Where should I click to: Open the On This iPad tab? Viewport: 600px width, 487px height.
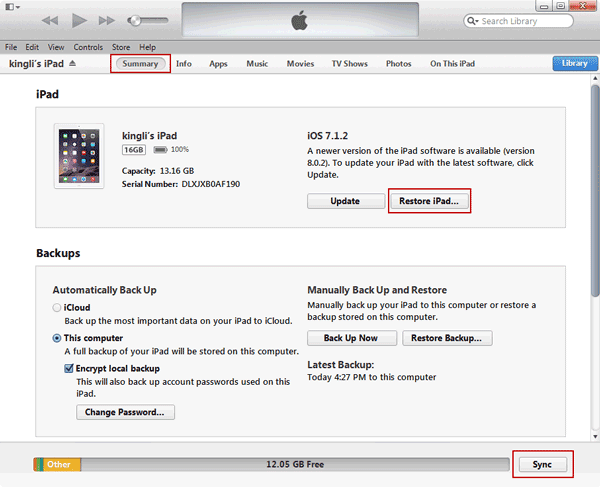[x=452, y=64]
